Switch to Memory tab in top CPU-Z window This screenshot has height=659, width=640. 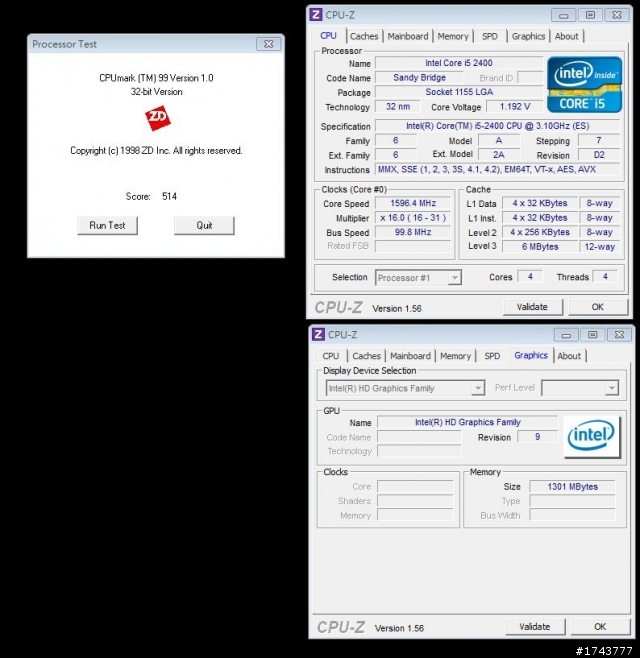[x=453, y=36]
